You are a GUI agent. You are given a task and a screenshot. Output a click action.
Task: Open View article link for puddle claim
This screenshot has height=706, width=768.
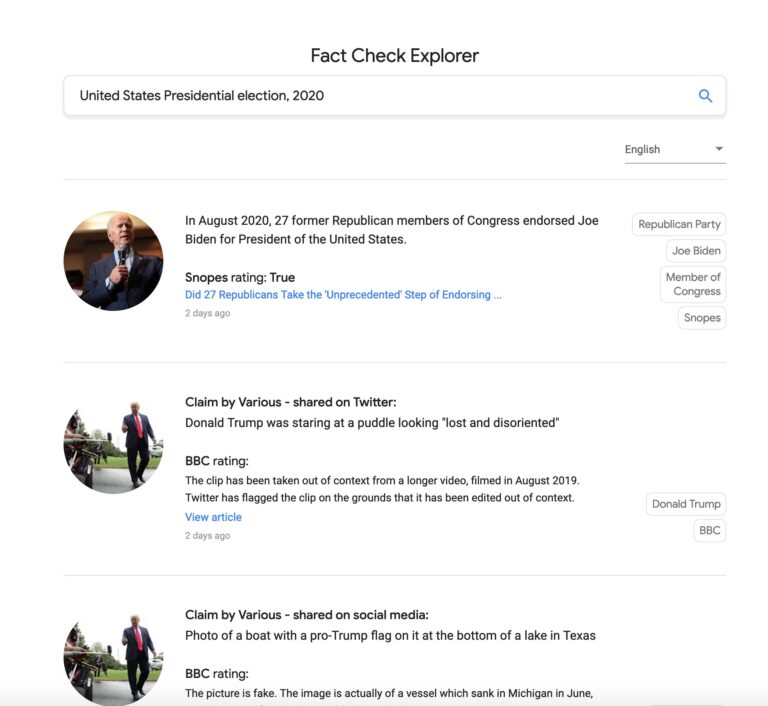(213, 517)
